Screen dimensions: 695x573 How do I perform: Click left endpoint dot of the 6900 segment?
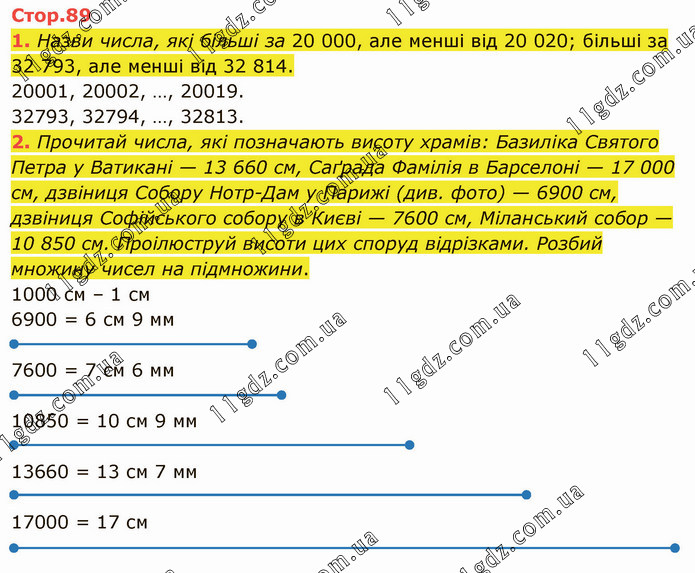(13, 344)
